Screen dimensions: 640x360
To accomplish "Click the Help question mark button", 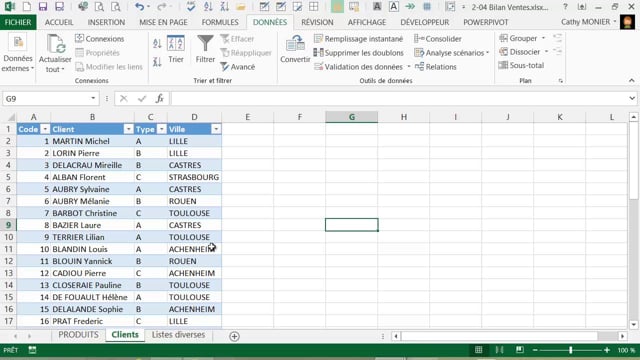I will coord(565,7).
